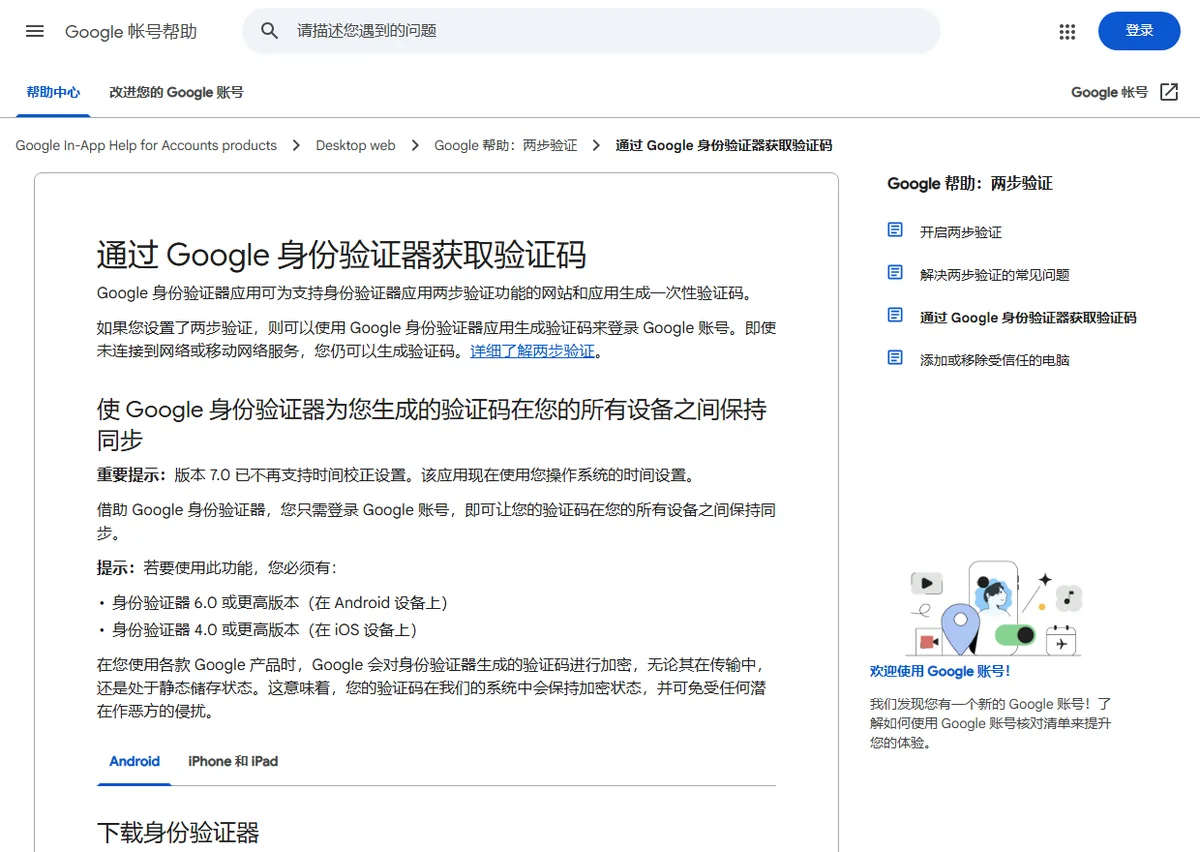Switch to 改进您的 Google 账号 tab
1200x852 pixels.
click(176, 92)
